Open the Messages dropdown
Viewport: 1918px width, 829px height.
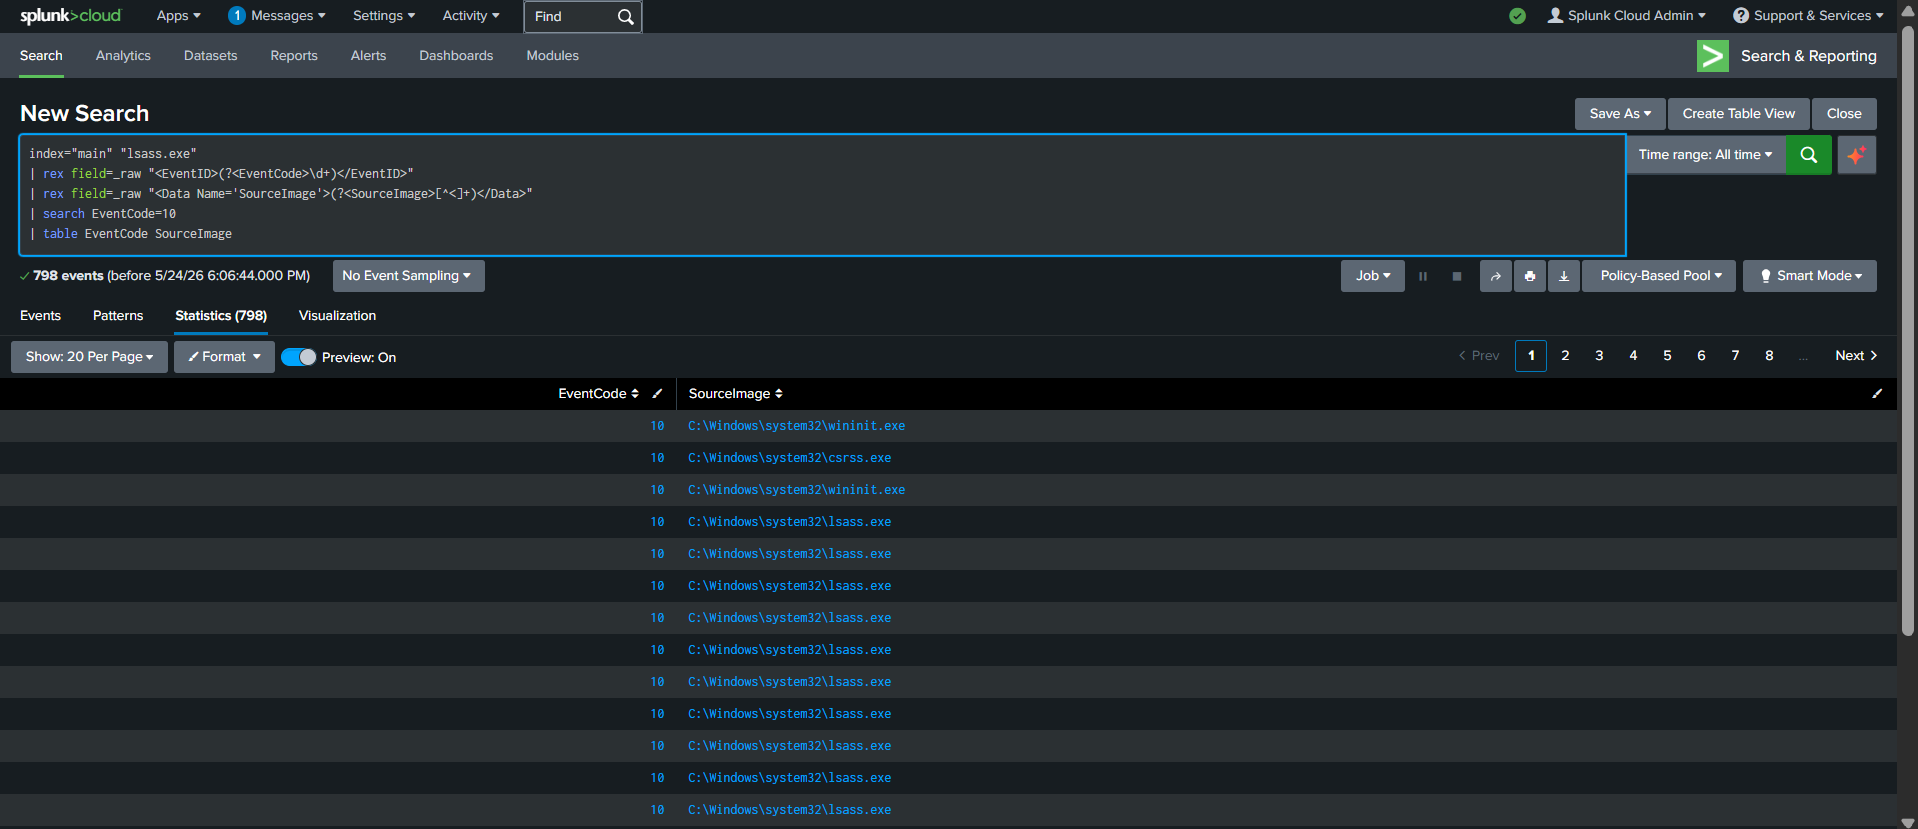pos(288,16)
